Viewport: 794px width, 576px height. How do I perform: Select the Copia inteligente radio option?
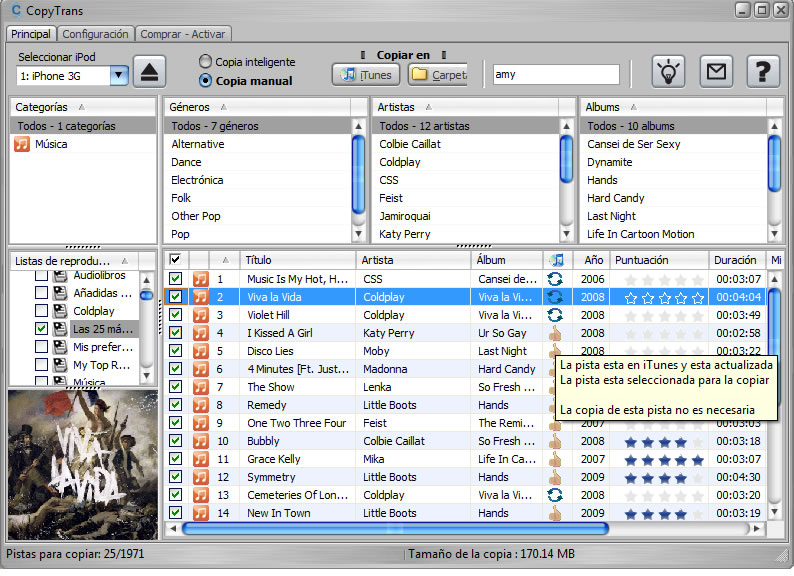click(x=205, y=62)
